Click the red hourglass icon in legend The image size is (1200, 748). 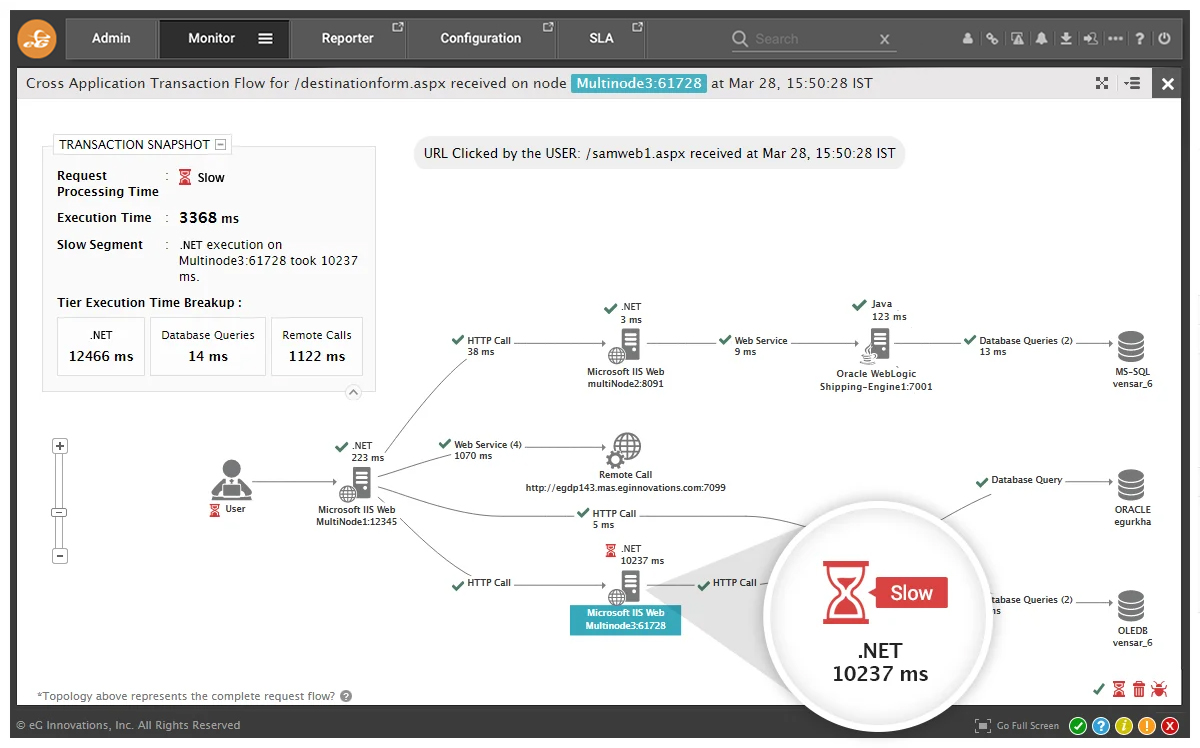click(x=1119, y=689)
